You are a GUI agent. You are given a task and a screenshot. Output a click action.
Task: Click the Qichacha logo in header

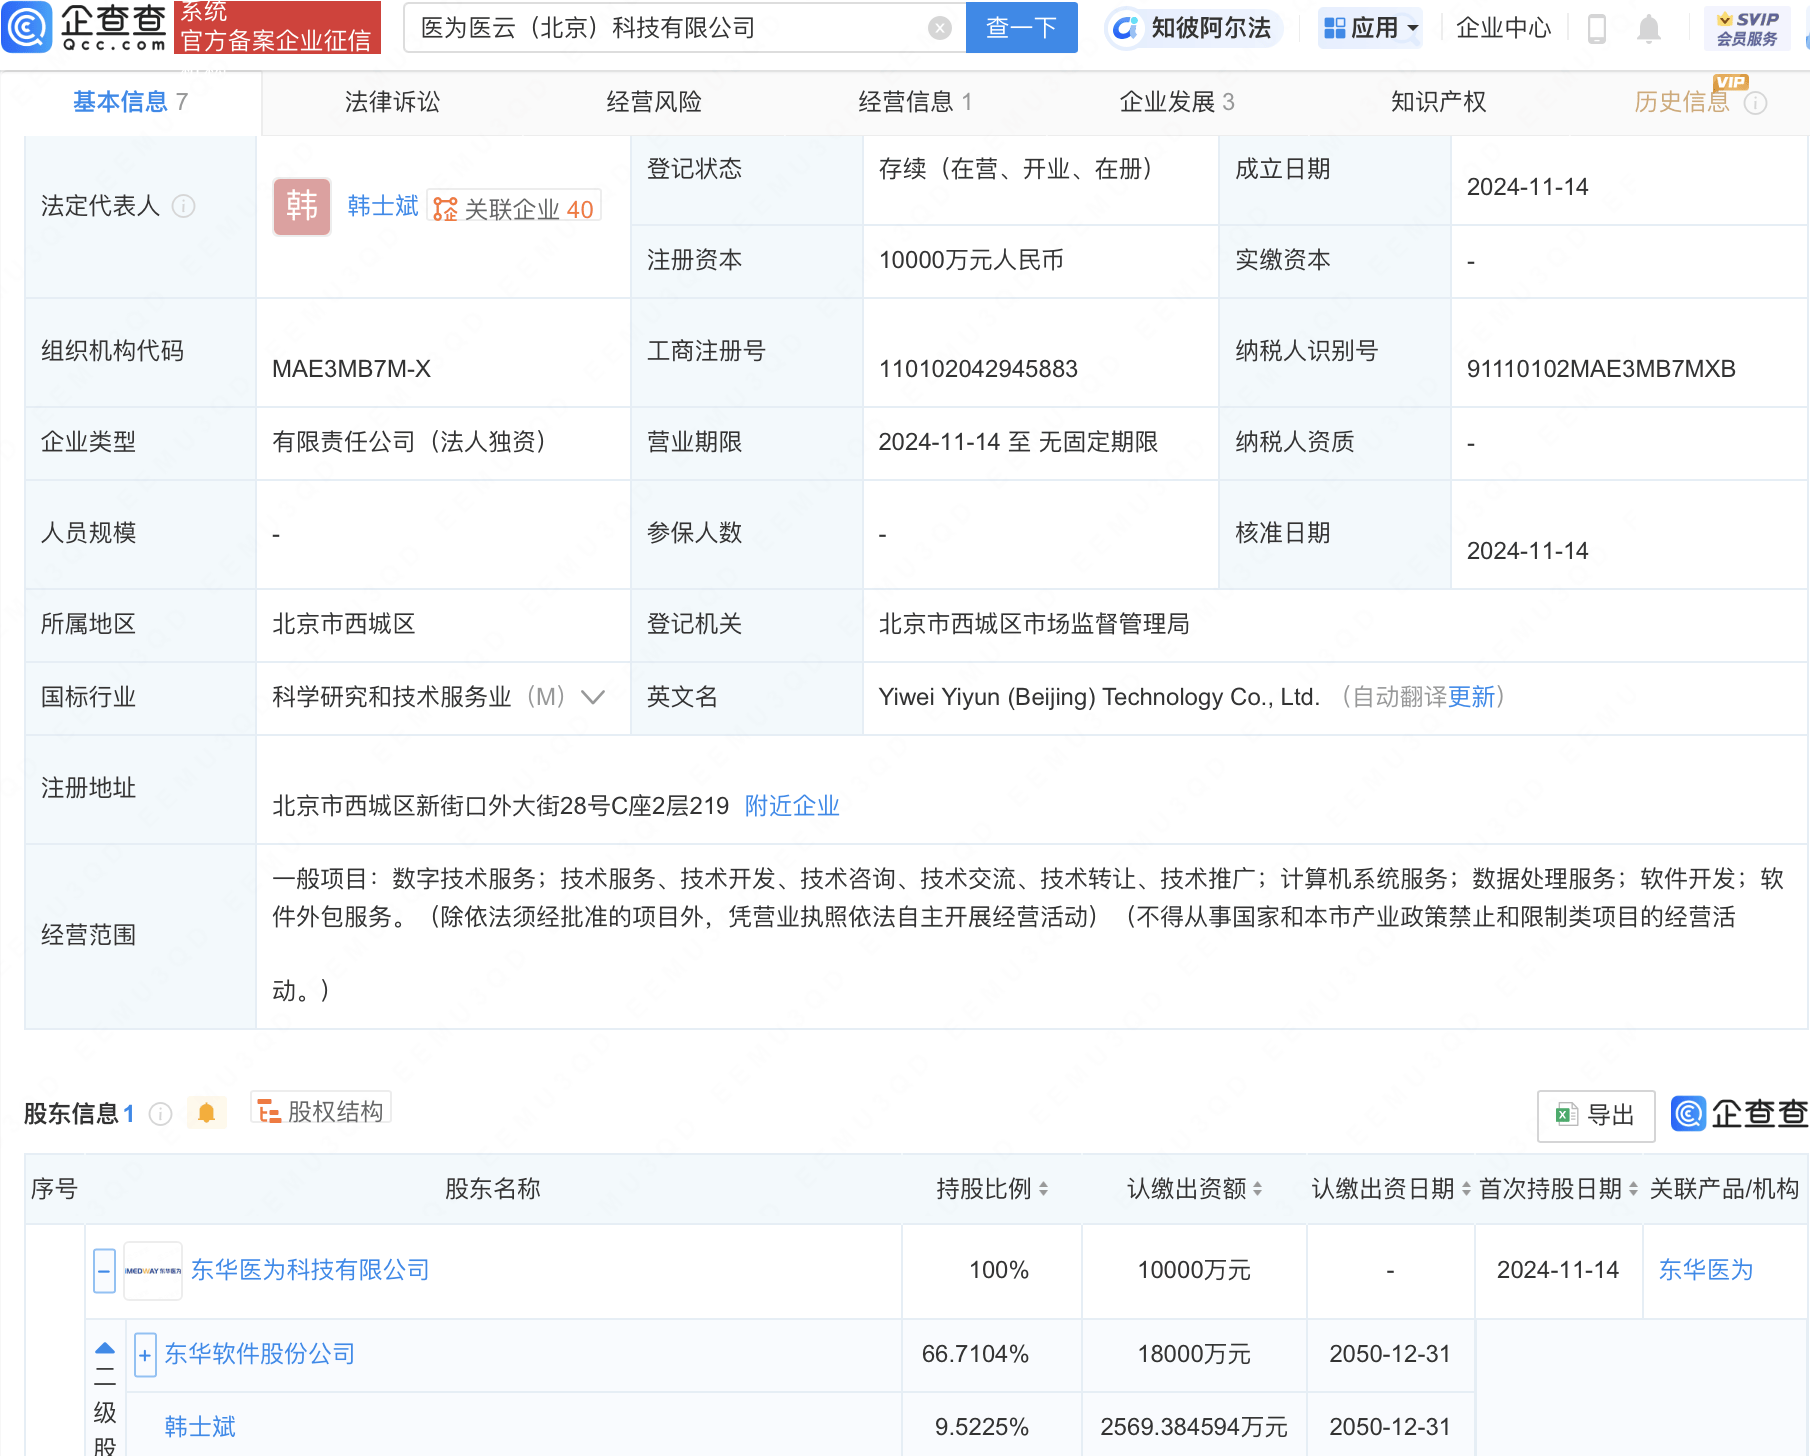[x=85, y=27]
